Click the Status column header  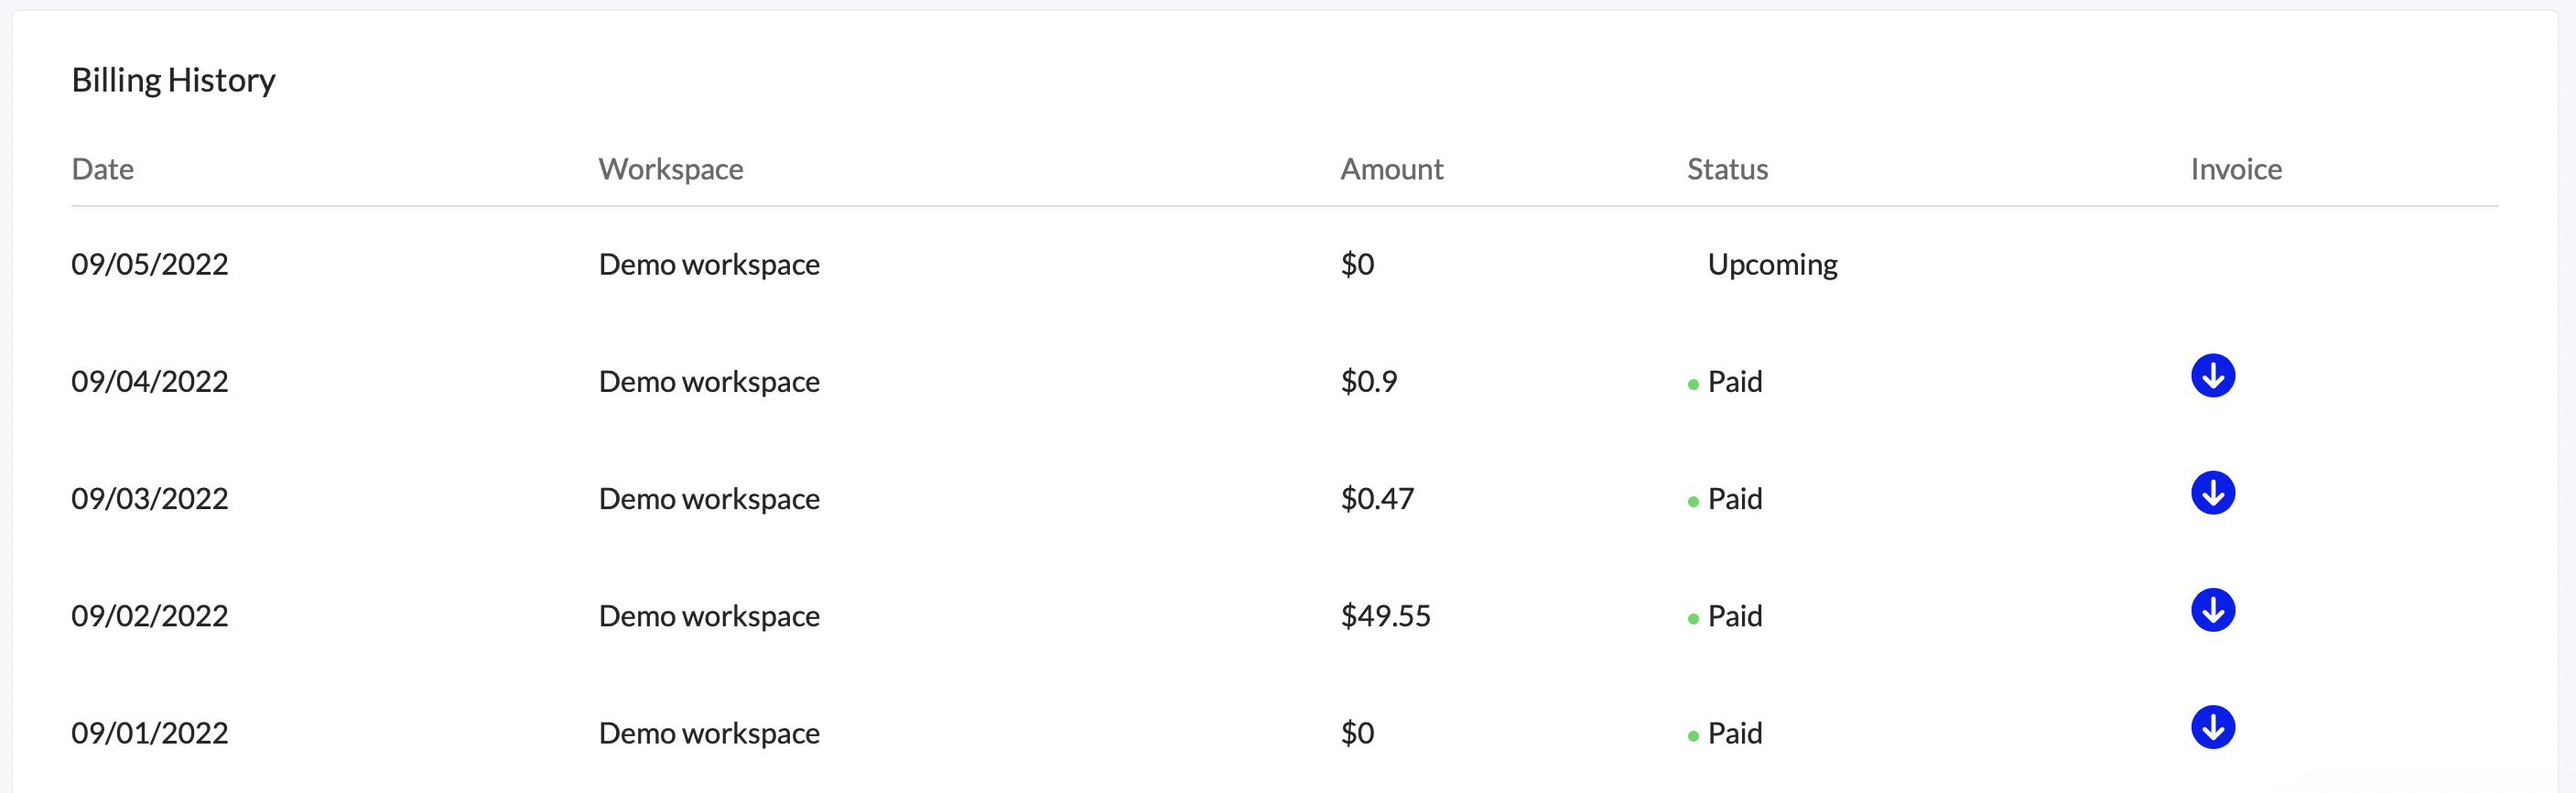(x=1727, y=169)
